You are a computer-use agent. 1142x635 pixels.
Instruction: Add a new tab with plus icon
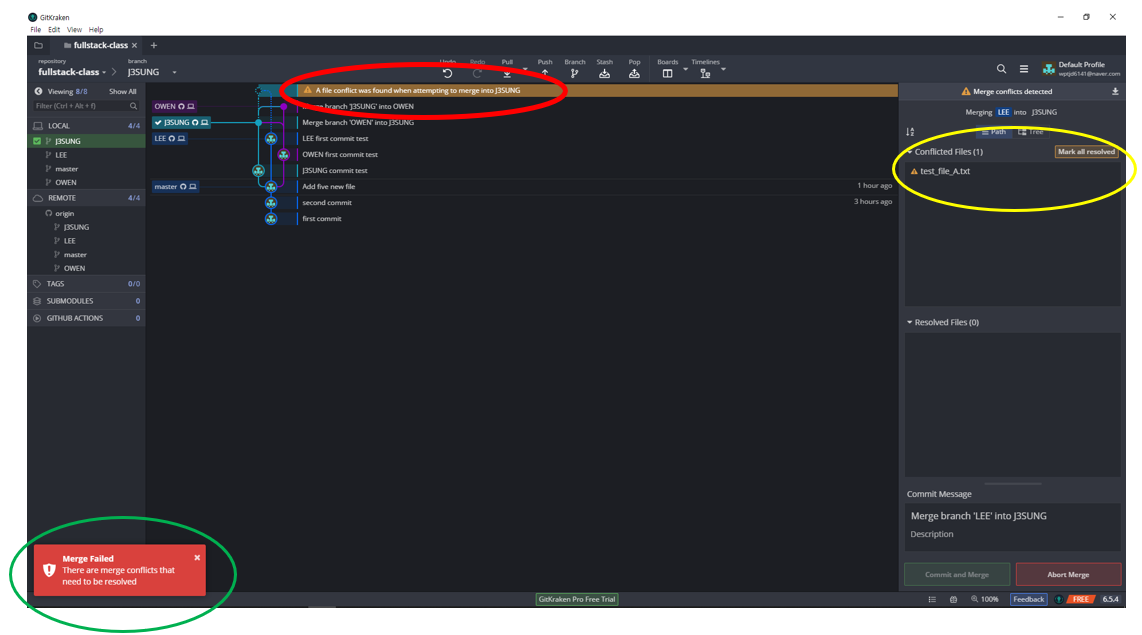[x=154, y=45]
